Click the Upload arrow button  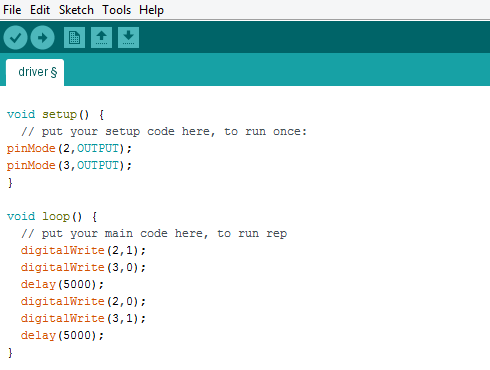pyautogui.click(x=42, y=38)
